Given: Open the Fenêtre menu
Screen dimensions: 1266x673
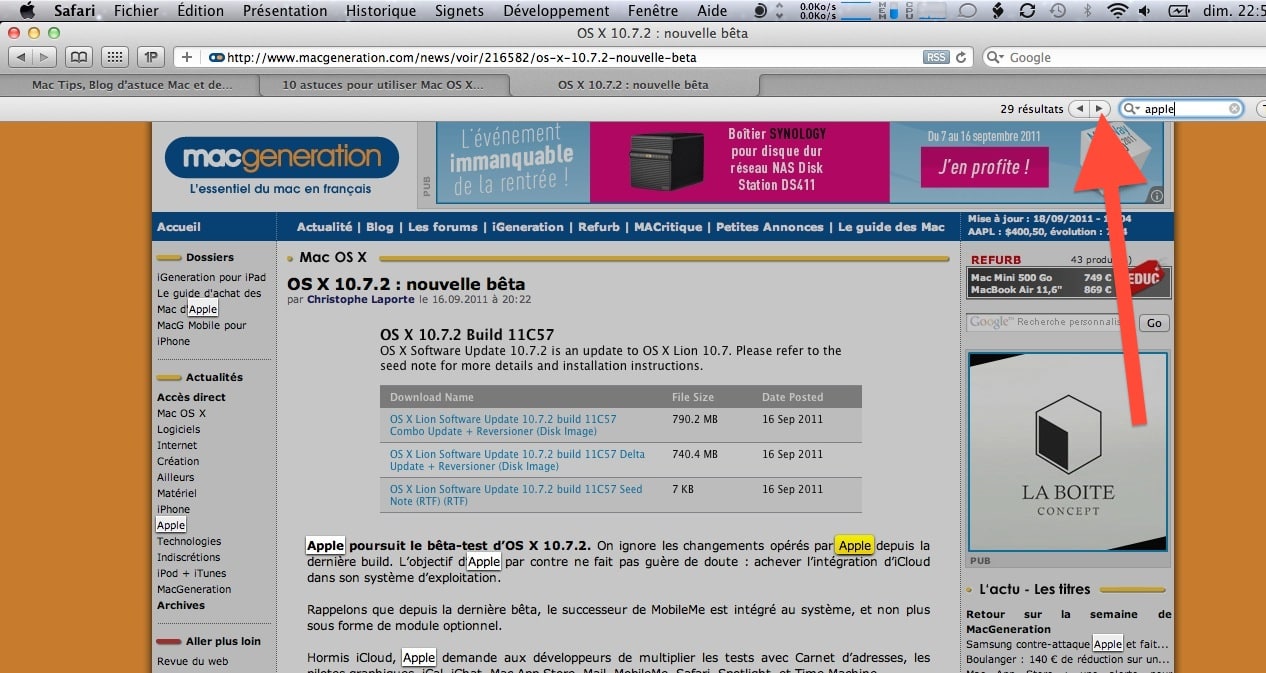Looking at the screenshot, I should tap(652, 11).
